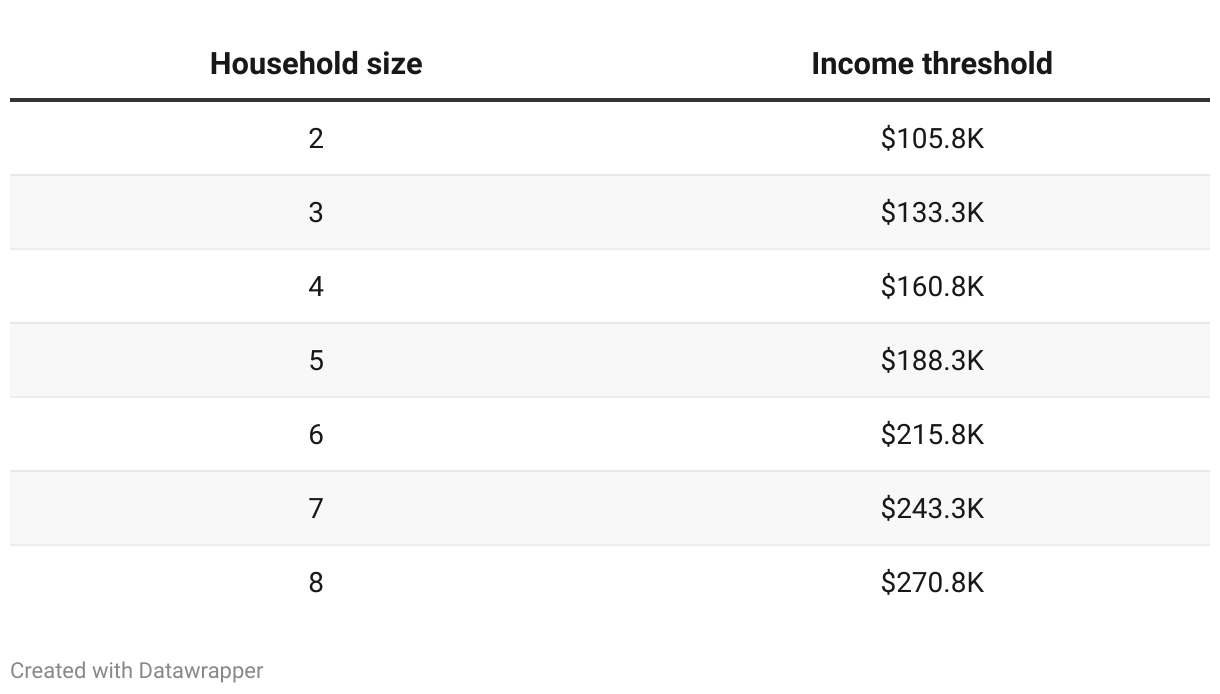This screenshot has width=1220, height=694.
Task: Click the $105.8K income threshold value
Action: [932, 138]
